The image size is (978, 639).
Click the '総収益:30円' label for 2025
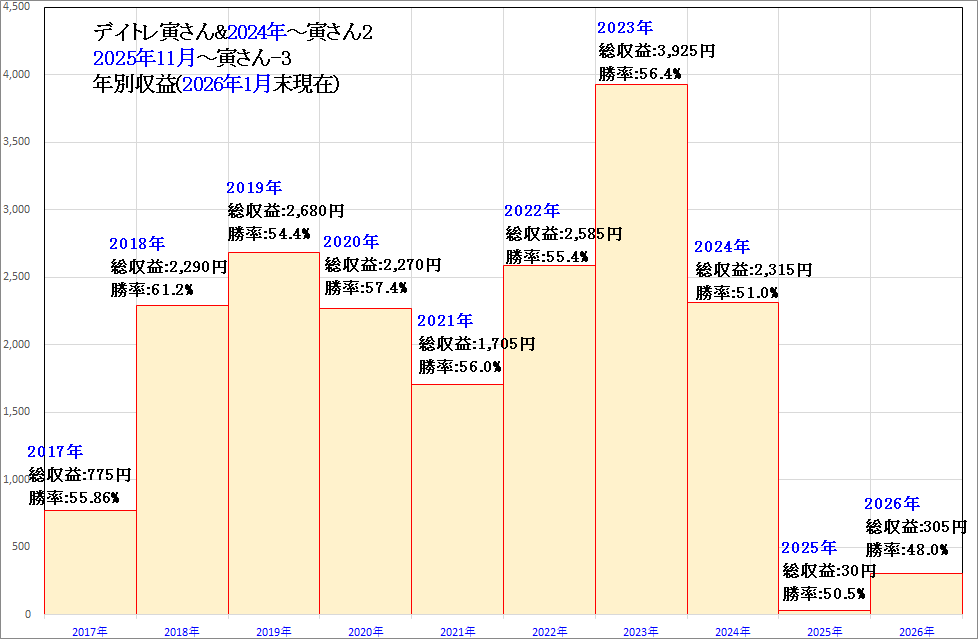point(829,570)
